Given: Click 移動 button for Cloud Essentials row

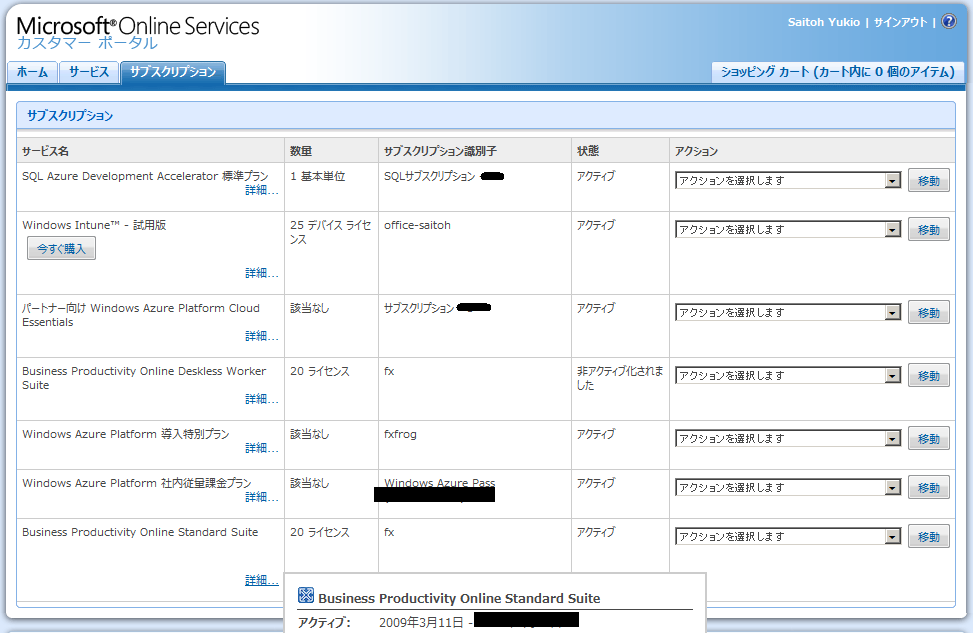Looking at the screenshot, I should pyautogui.click(x=928, y=313).
